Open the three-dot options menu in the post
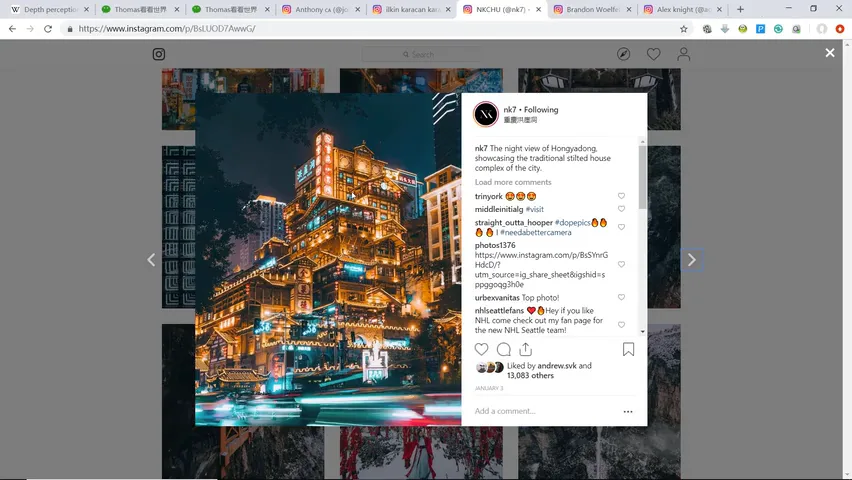Screen dimensions: 852x480 (628, 412)
